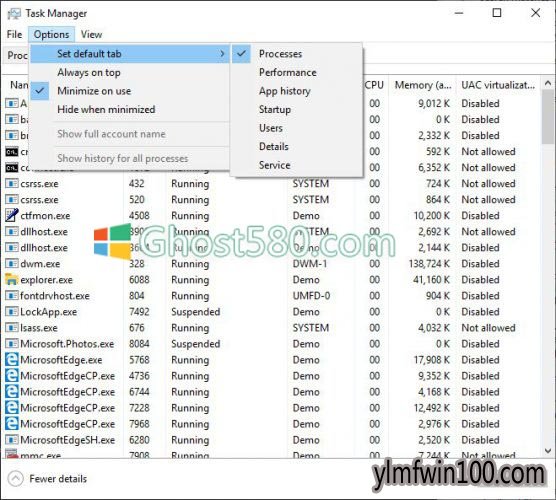556x500 pixels.
Task: Click the Microsoft.Photos.exe process icon
Action: coord(12,344)
